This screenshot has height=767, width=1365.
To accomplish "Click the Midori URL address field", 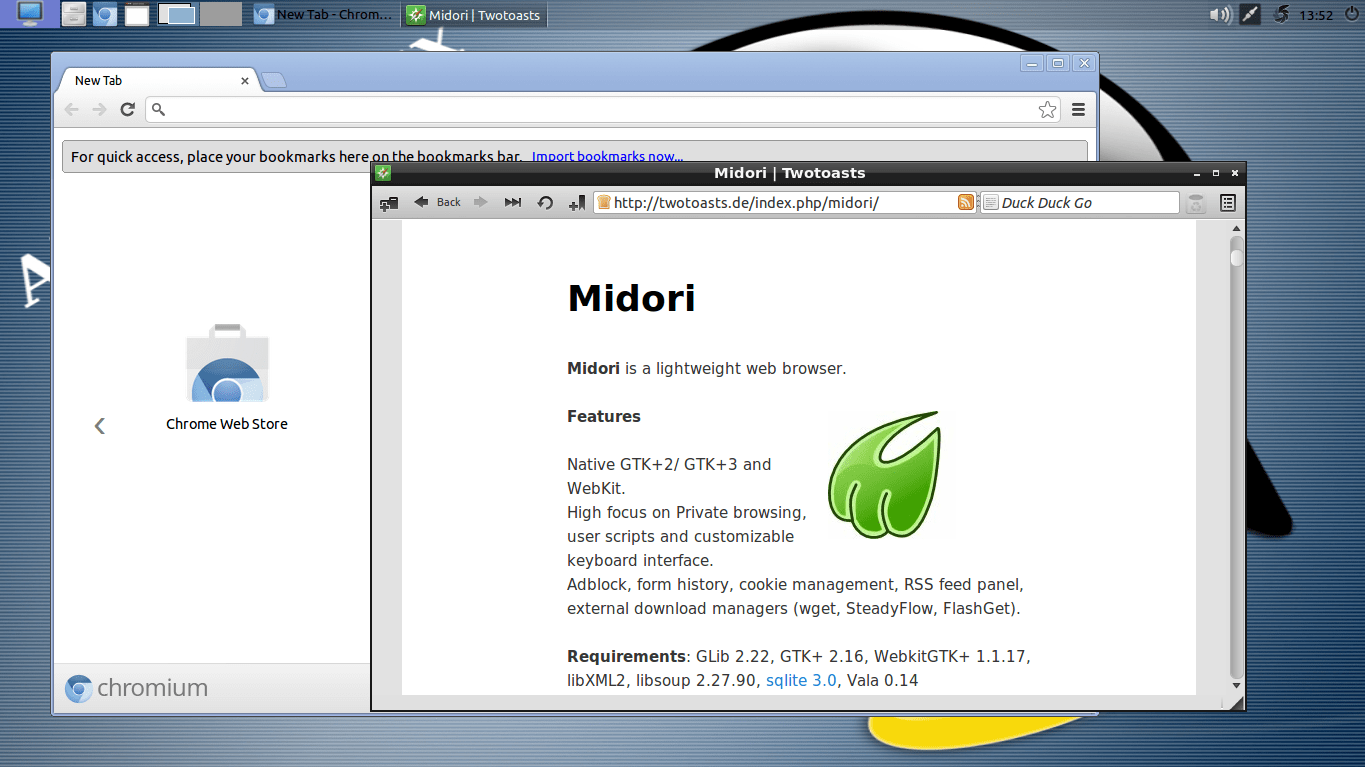I will [x=785, y=202].
